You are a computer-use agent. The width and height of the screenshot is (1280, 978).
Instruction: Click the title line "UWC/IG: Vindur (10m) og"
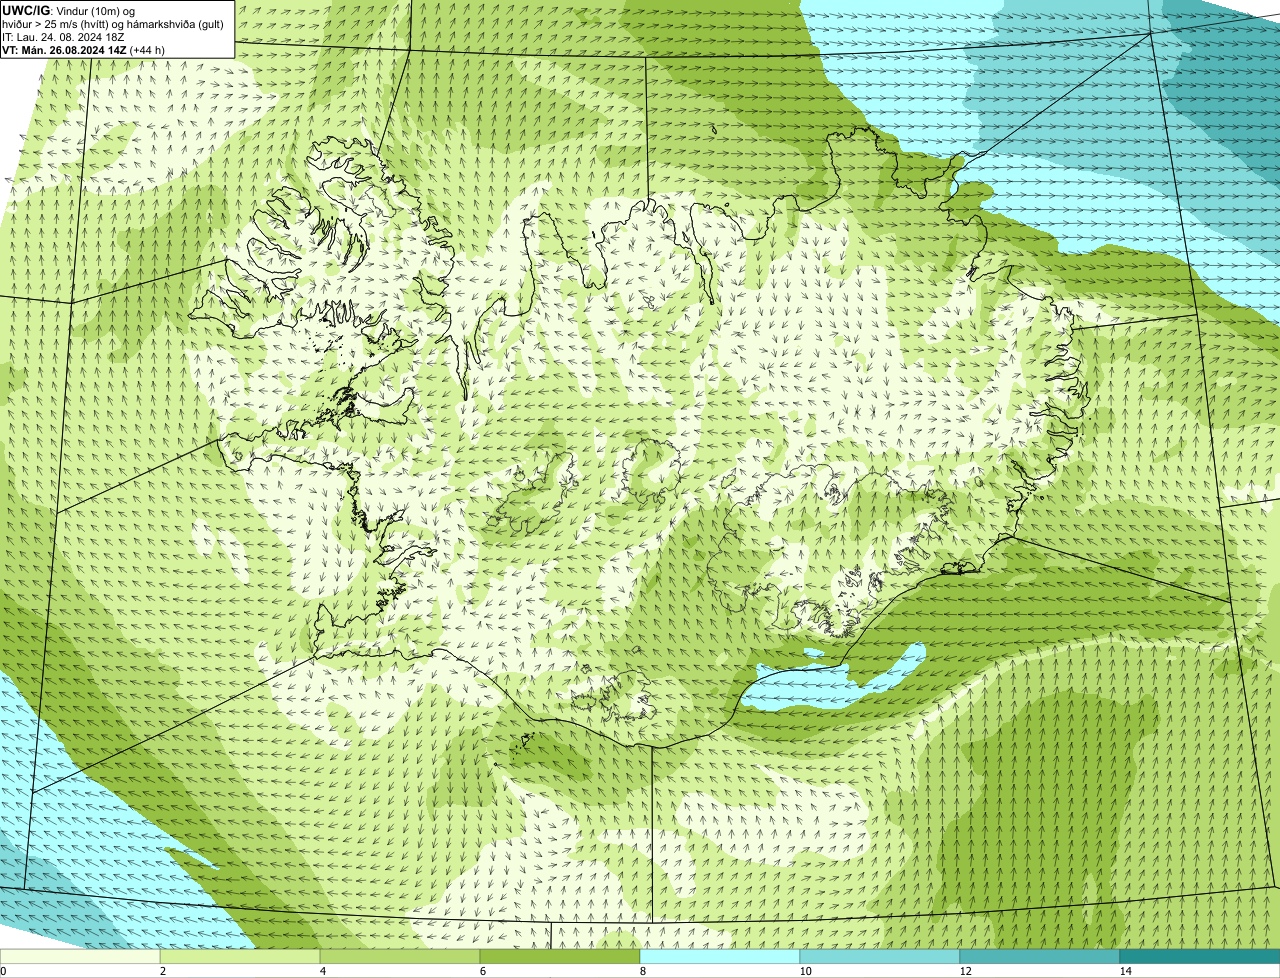(x=69, y=10)
